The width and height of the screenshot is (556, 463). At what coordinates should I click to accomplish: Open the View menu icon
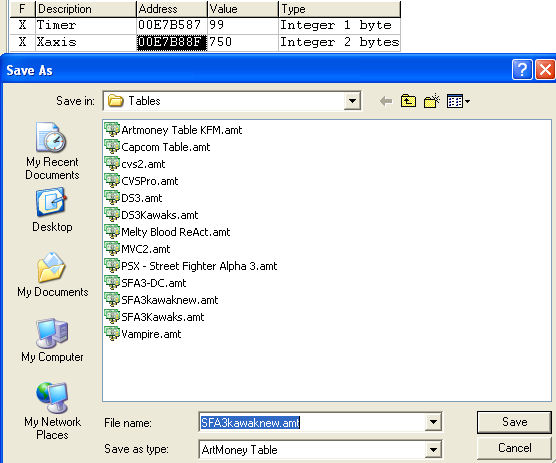coord(458,101)
